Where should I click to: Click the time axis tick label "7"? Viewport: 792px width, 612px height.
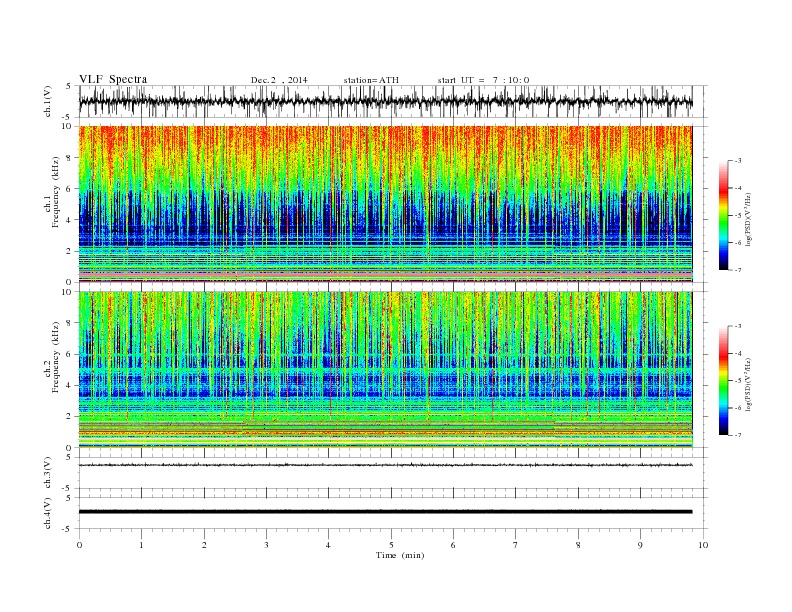[516, 545]
